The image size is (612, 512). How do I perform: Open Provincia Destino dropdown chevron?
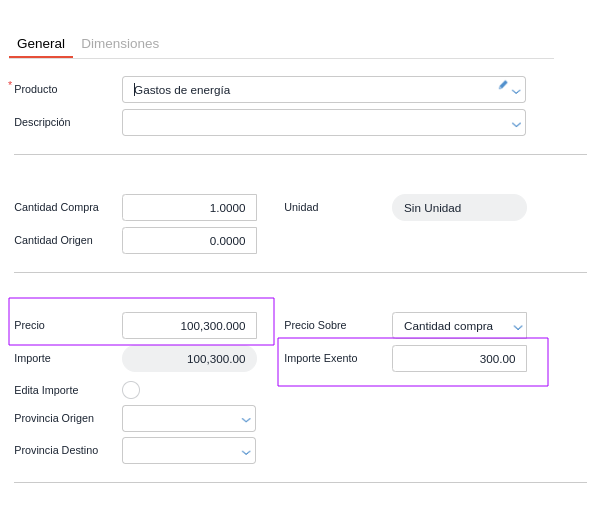click(246, 452)
